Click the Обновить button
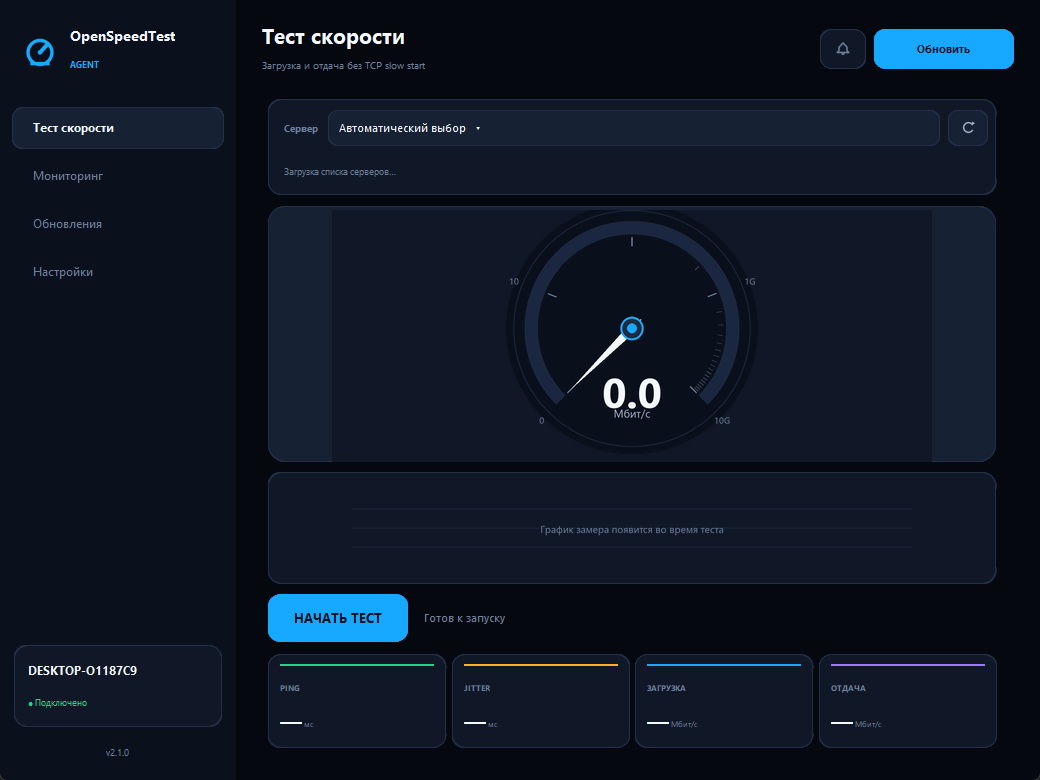 pyautogui.click(x=943, y=49)
